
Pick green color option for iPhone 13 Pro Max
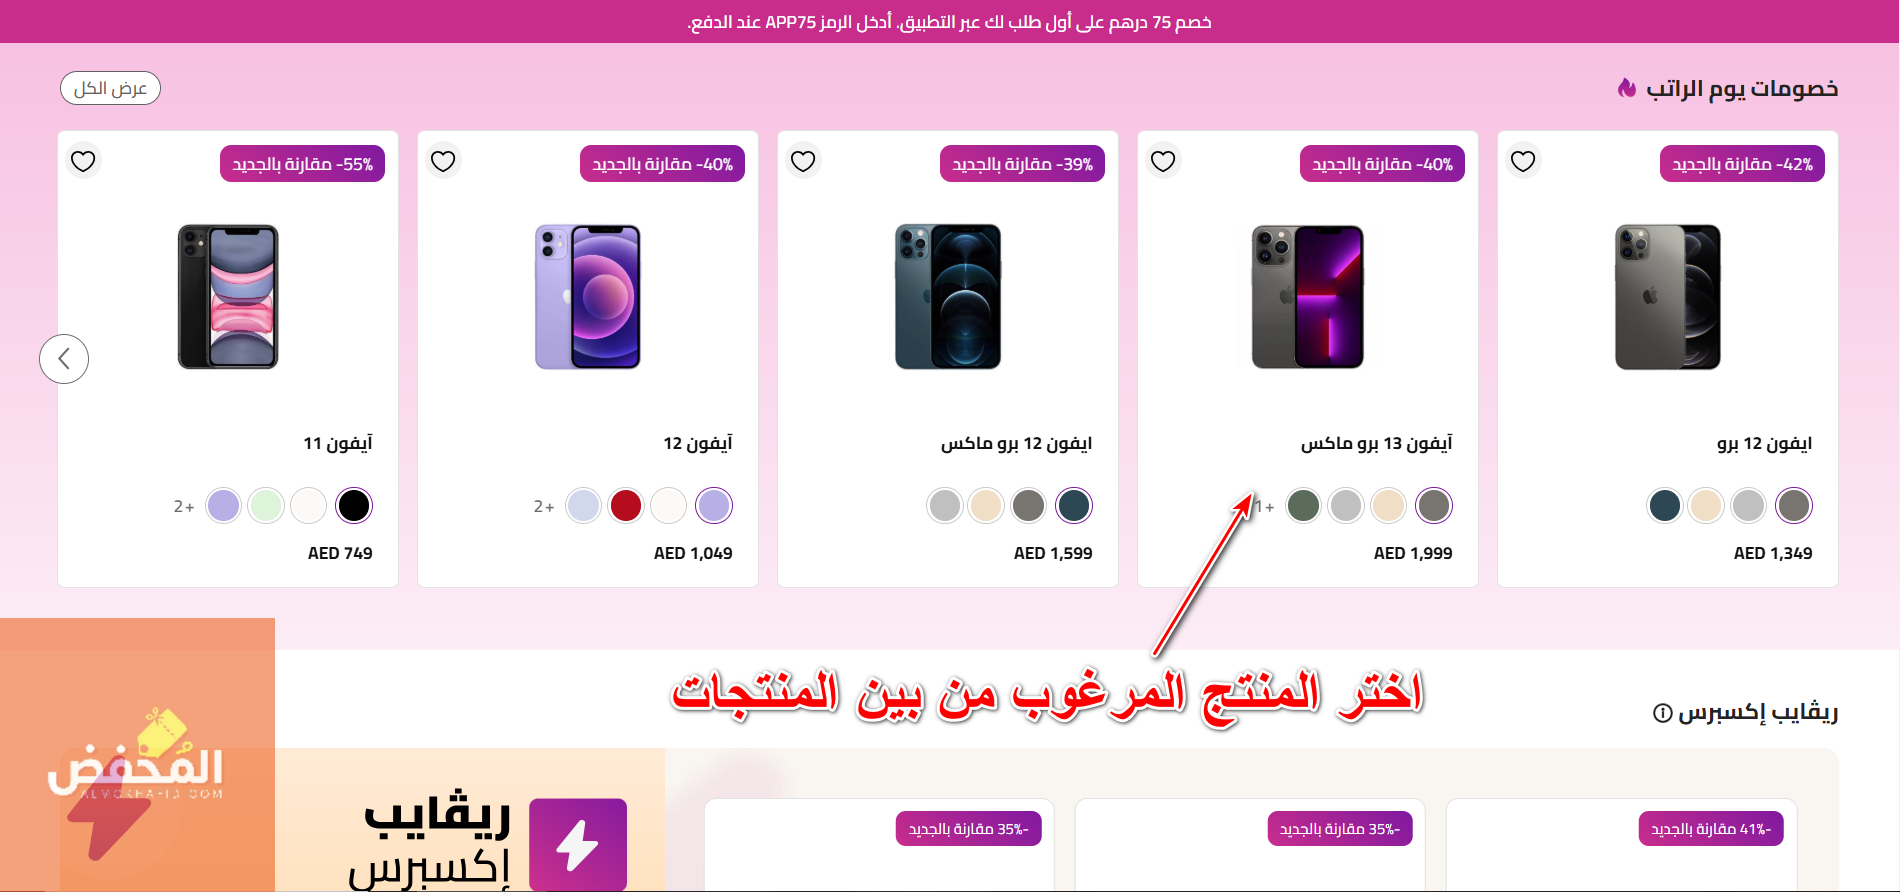click(x=1303, y=506)
